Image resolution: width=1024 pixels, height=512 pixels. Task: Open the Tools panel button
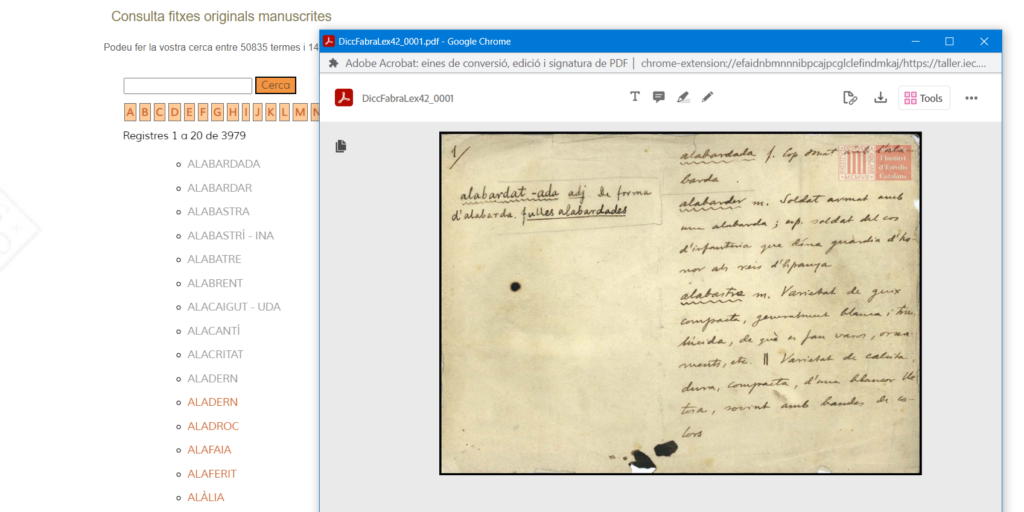pos(924,98)
